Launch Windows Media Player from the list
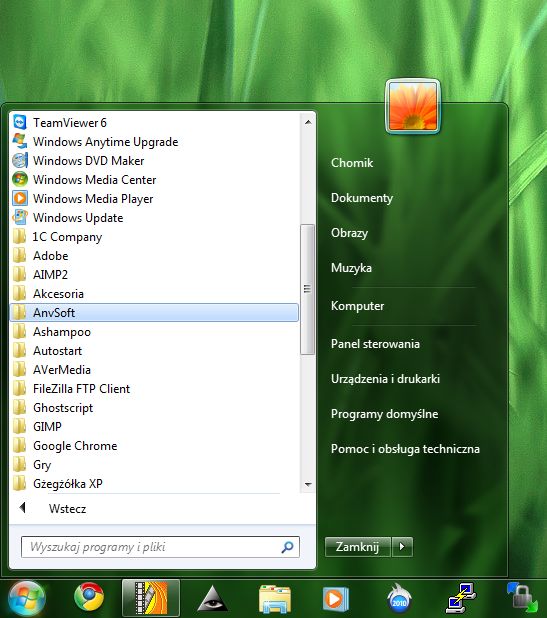This screenshot has height=618, width=547. click(154, 199)
